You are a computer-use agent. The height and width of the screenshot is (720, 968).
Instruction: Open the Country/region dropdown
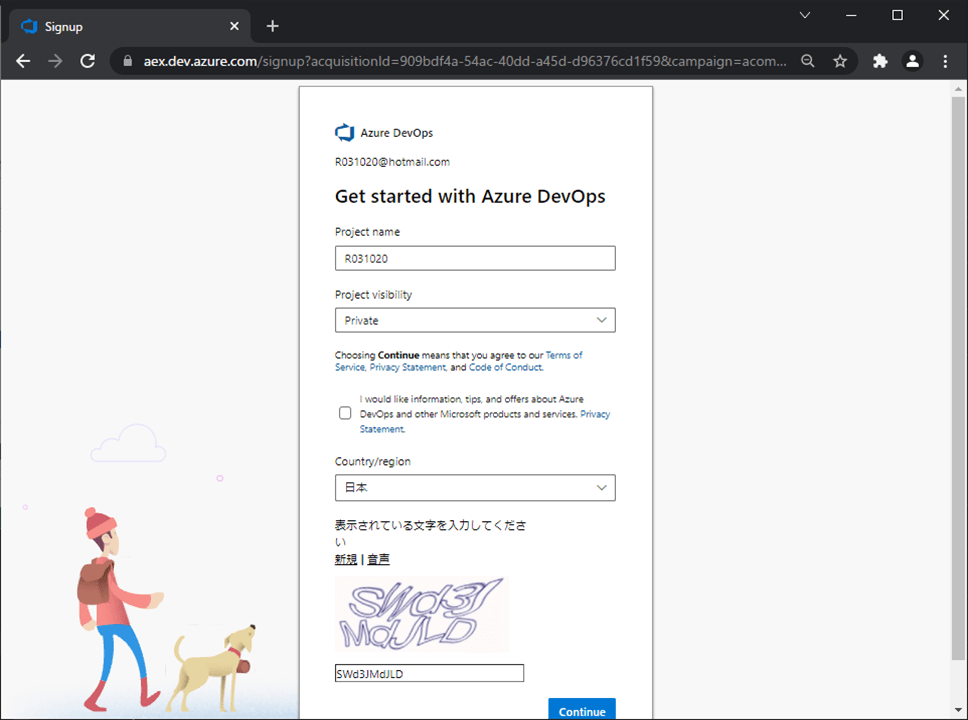click(x=475, y=487)
